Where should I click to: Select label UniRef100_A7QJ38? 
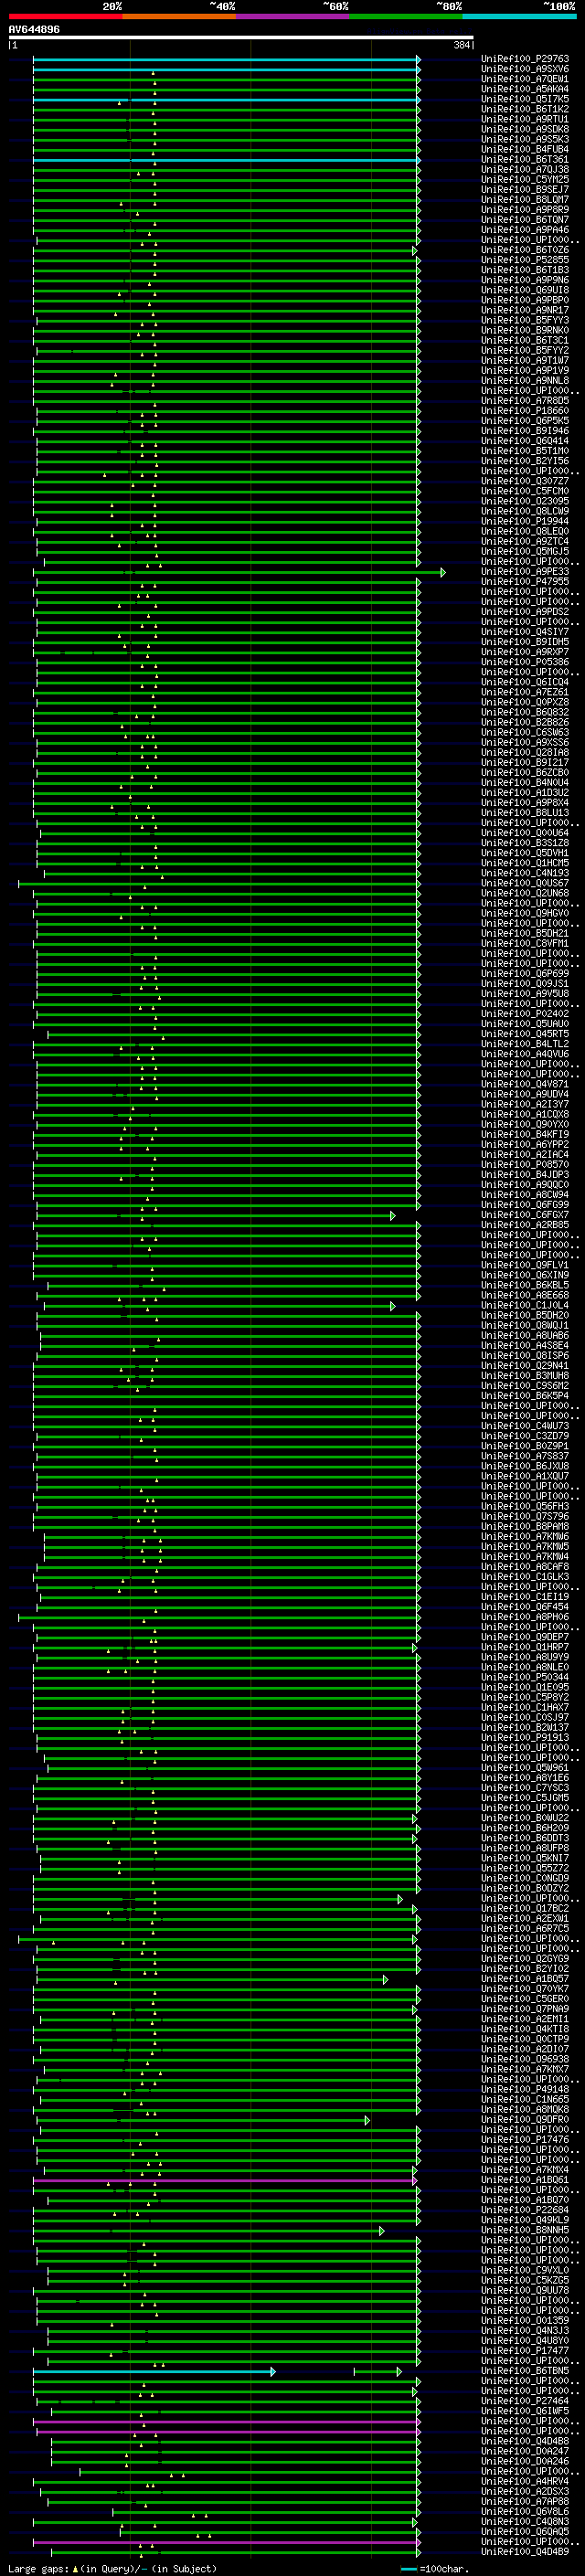pyautogui.click(x=525, y=170)
